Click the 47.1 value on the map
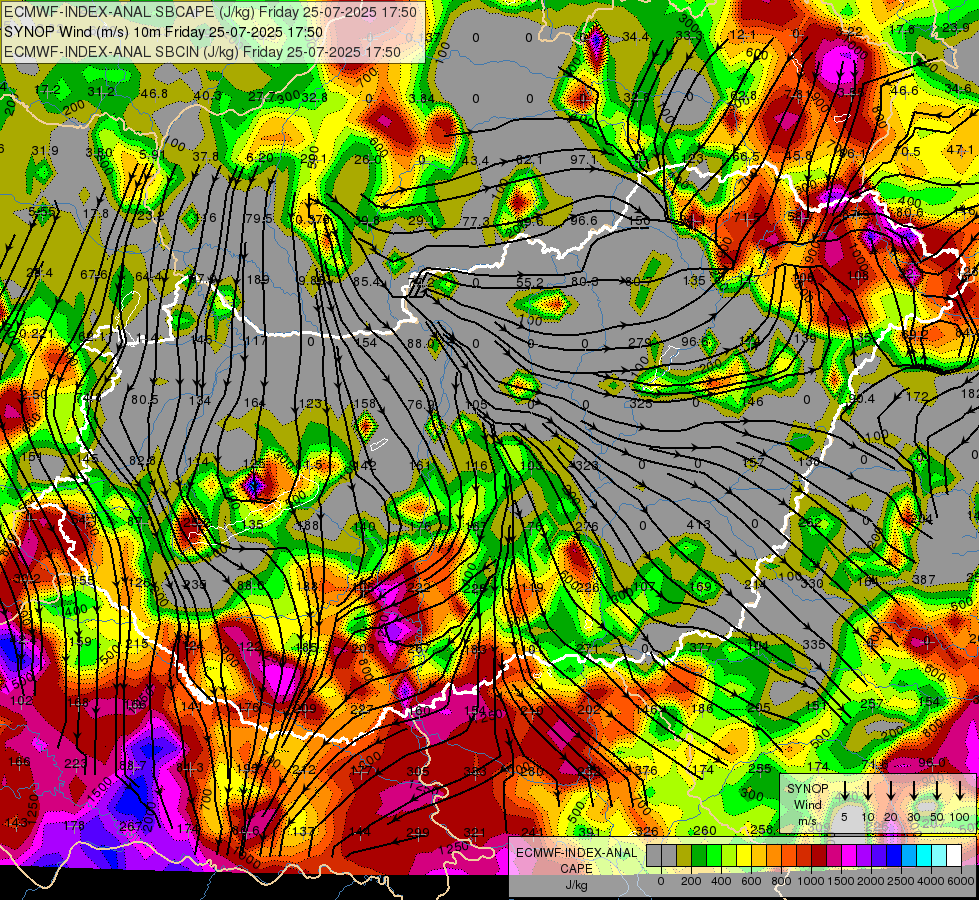The image size is (979, 900). (x=960, y=150)
